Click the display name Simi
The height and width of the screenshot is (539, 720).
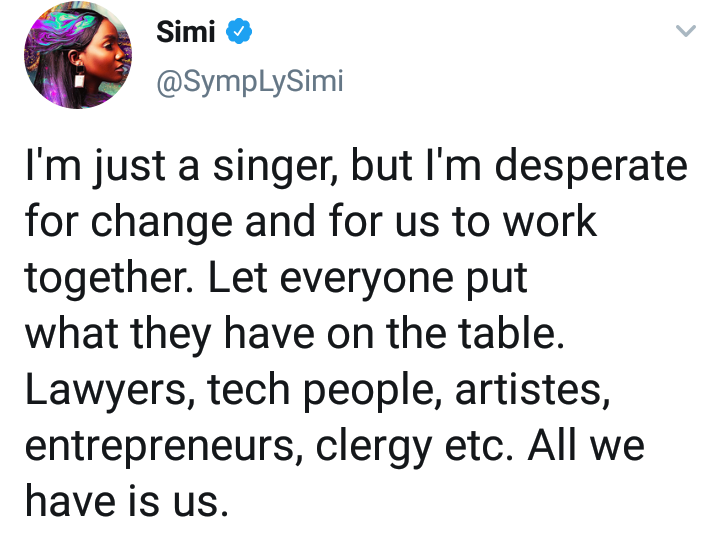(186, 32)
